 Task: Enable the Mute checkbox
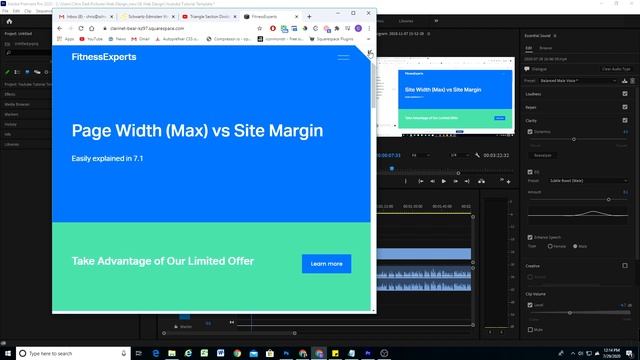pos(530,329)
